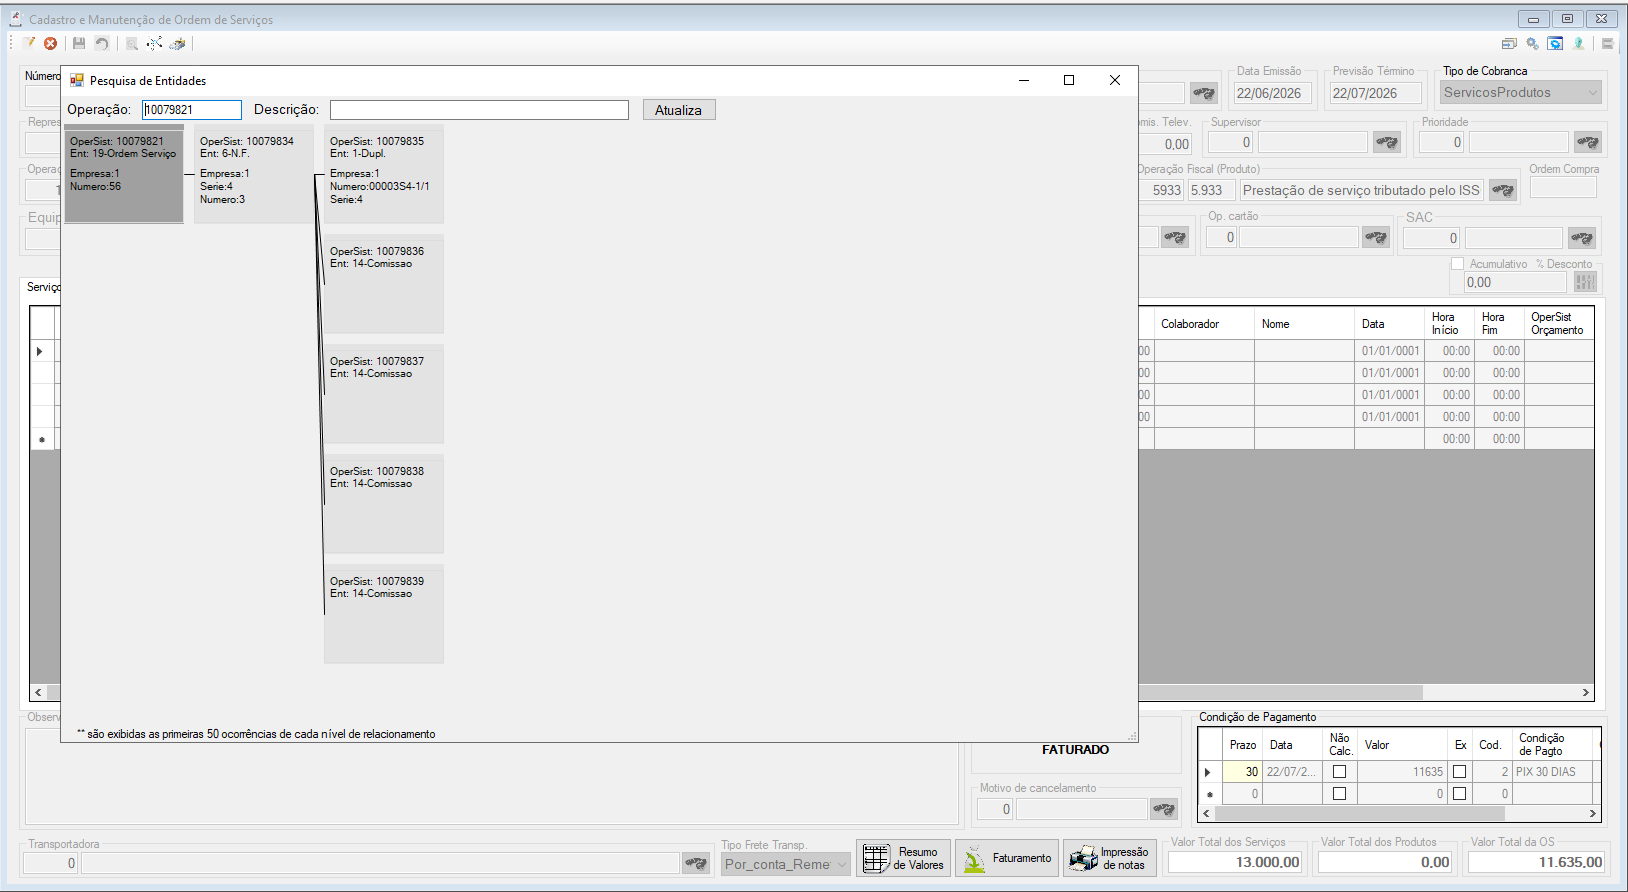This screenshot has height=892, width=1628.
Task: Click the edit record pencil toolbar icon
Action: click(30, 43)
